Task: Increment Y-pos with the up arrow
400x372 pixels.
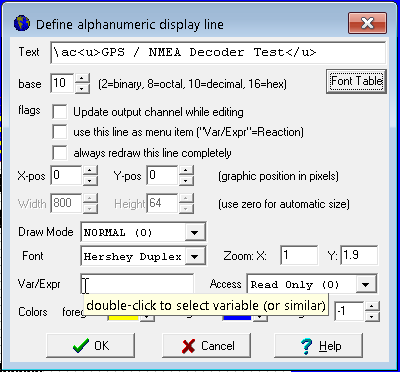Action: (186, 171)
